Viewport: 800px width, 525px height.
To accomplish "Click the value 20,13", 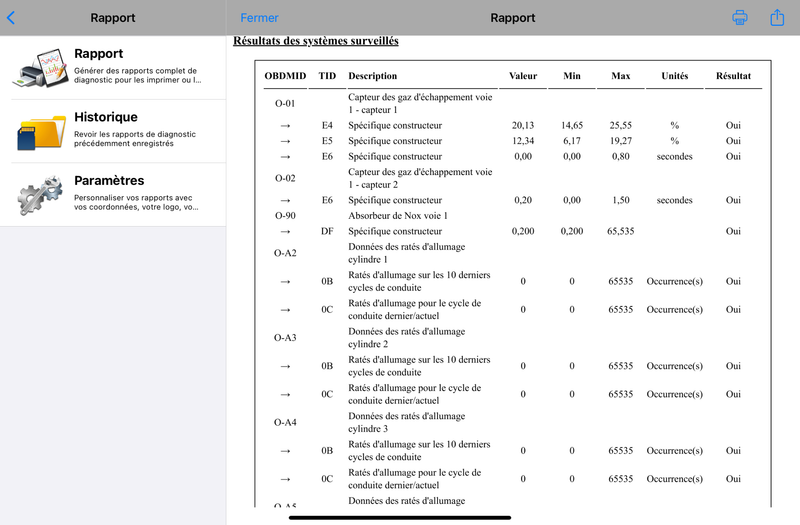I will tap(523, 126).
